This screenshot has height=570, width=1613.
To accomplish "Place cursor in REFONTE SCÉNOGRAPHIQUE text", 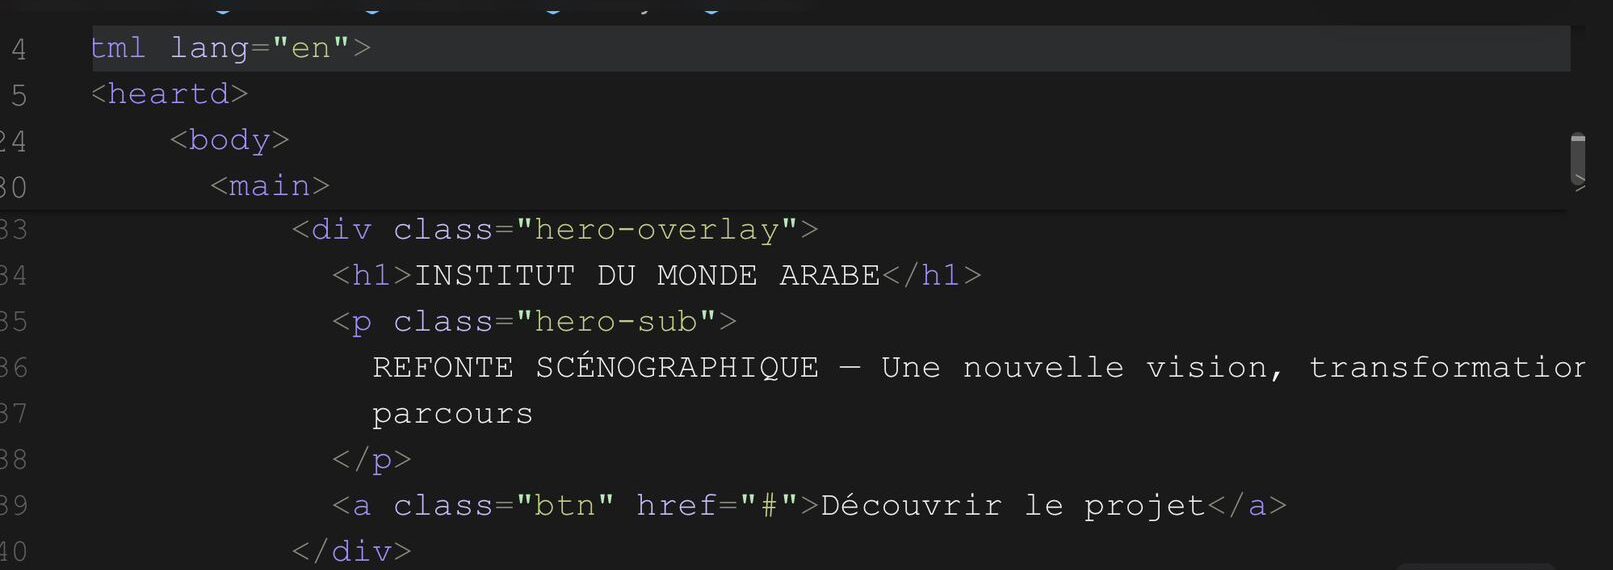I will [x=595, y=368].
